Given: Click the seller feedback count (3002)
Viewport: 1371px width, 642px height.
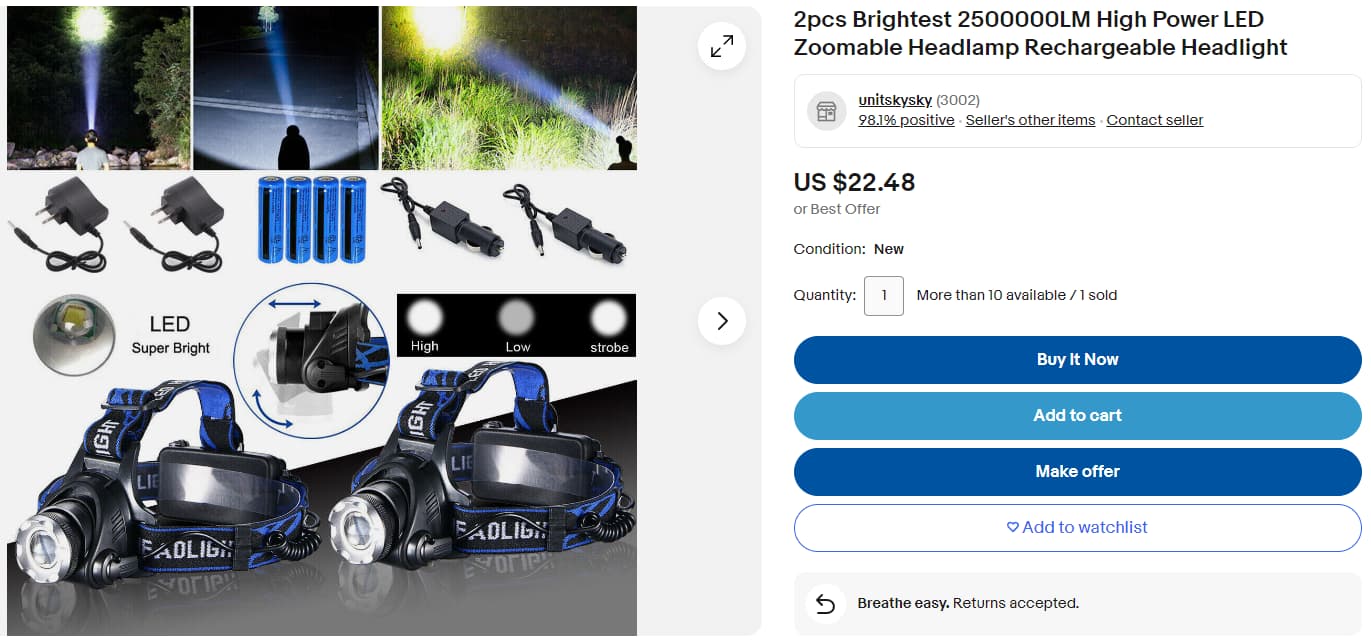Looking at the screenshot, I should coord(958,100).
